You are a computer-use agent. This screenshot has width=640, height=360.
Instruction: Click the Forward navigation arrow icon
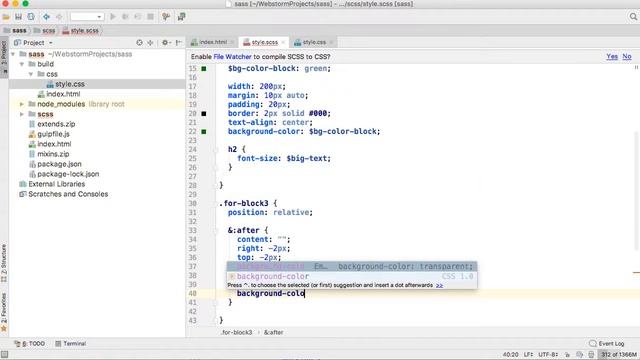(59, 17)
